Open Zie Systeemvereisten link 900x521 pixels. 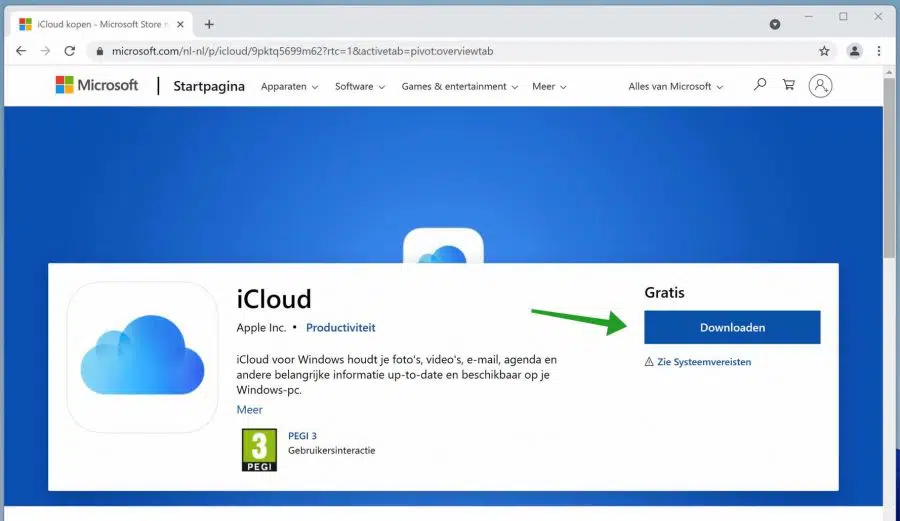[x=704, y=362]
